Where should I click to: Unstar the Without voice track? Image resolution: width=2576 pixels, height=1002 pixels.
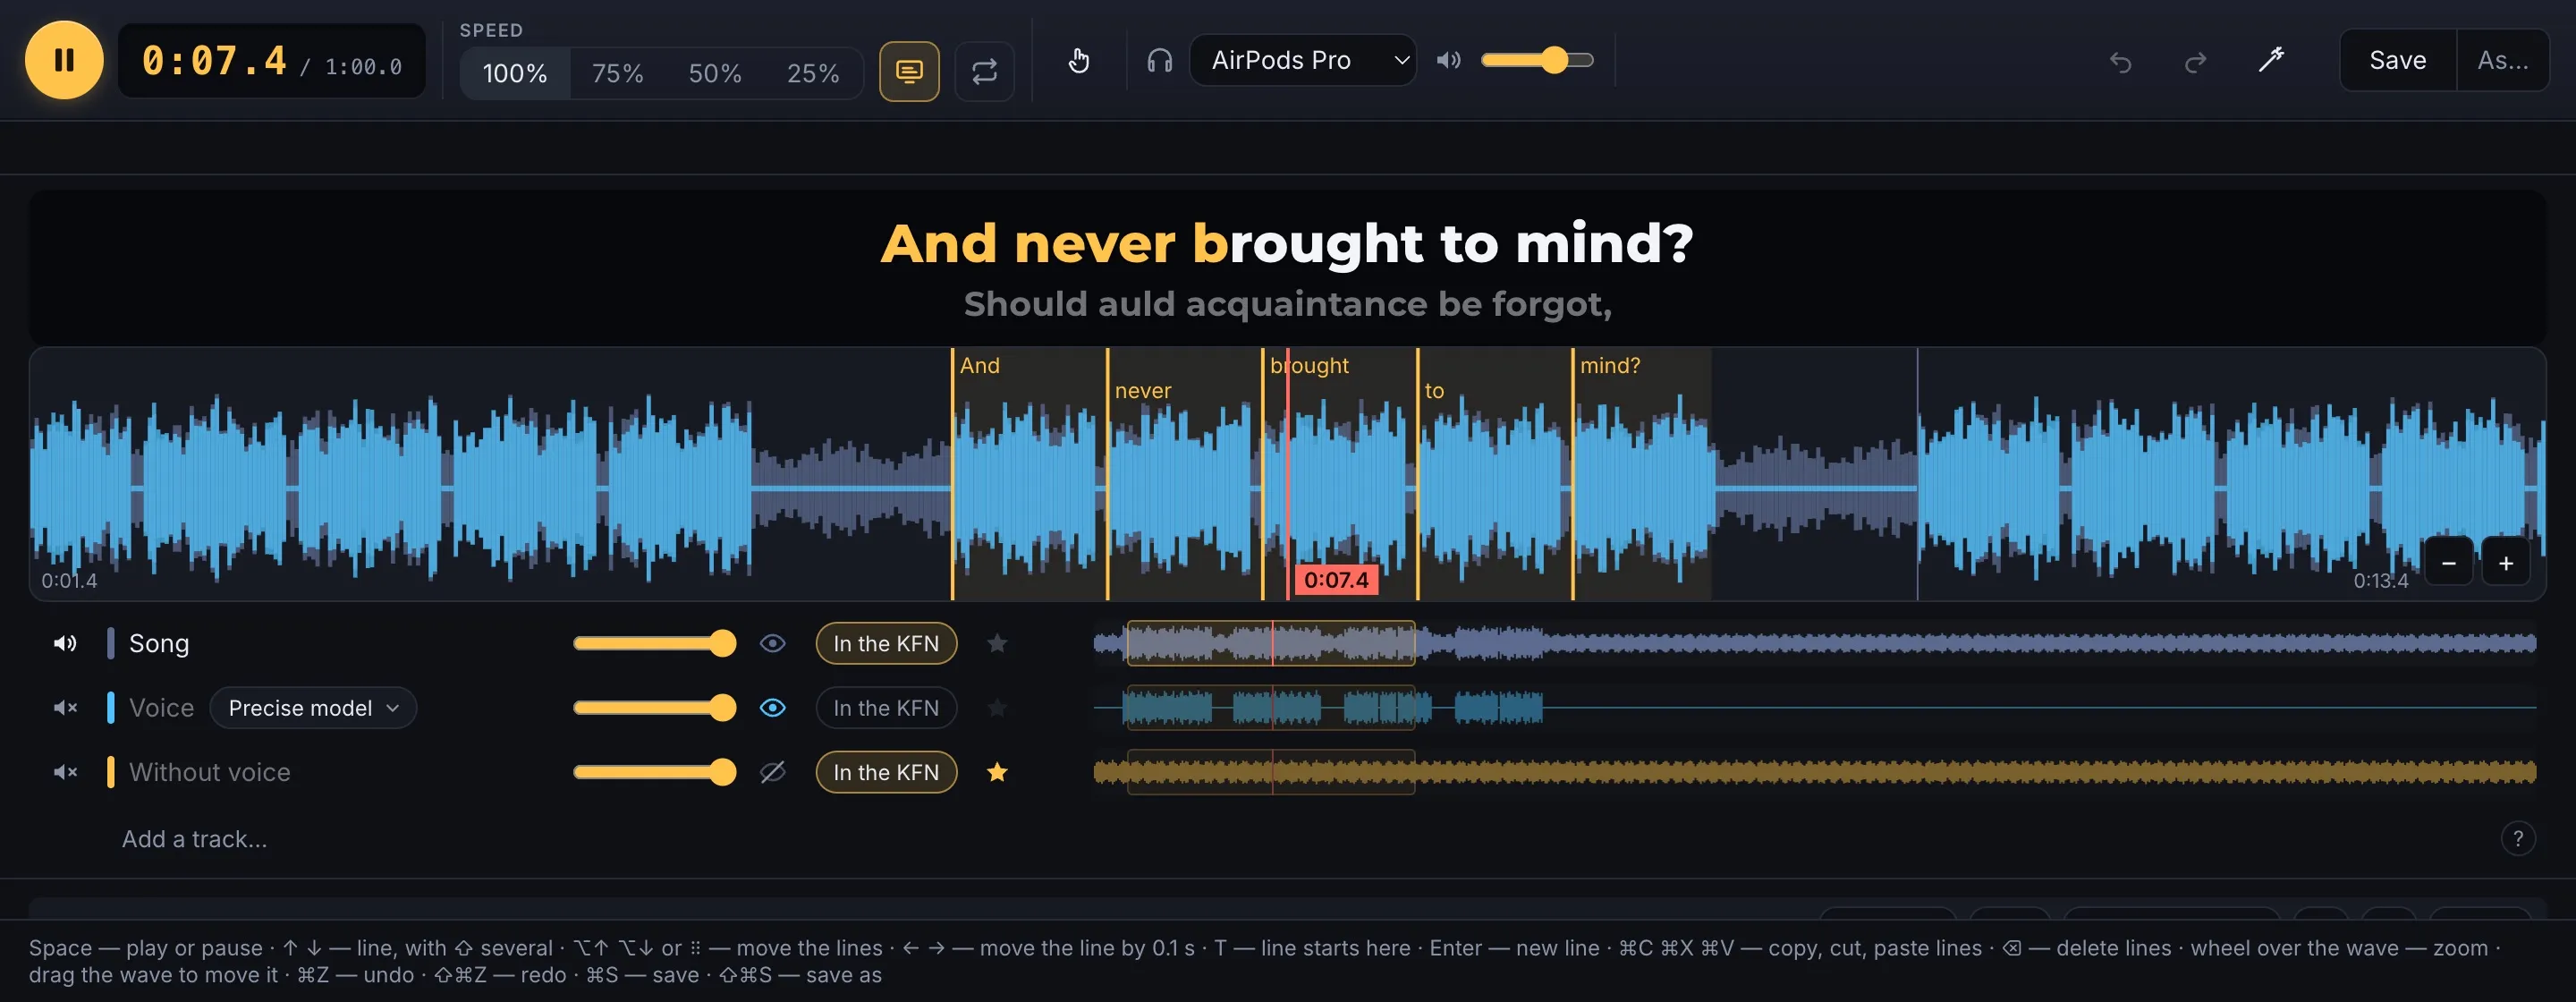(x=997, y=772)
